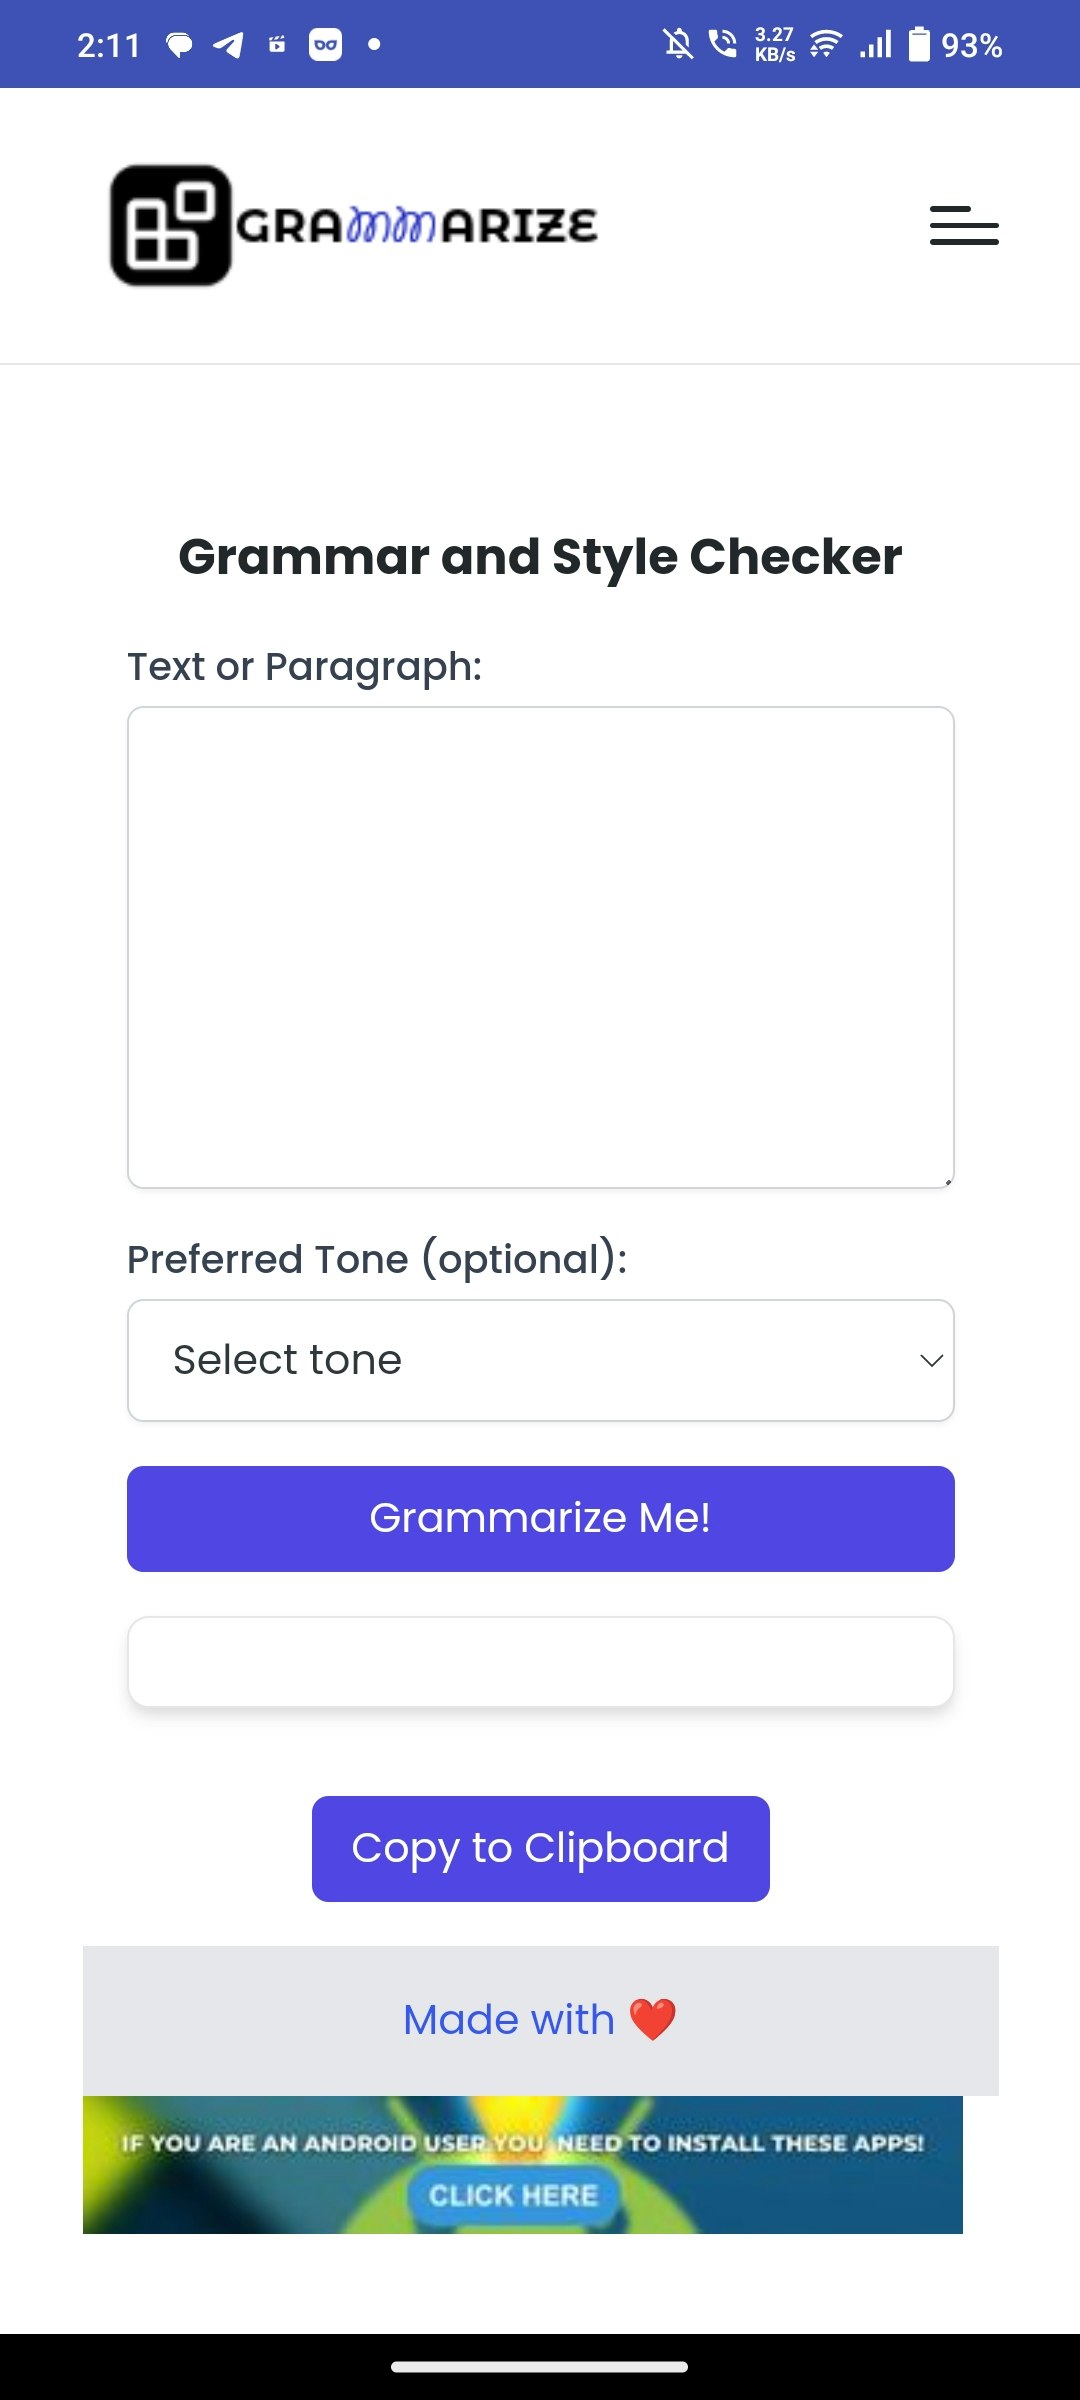Click the Grammarize Me! button
This screenshot has width=1080, height=2400.
pyautogui.click(x=541, y=1519)
